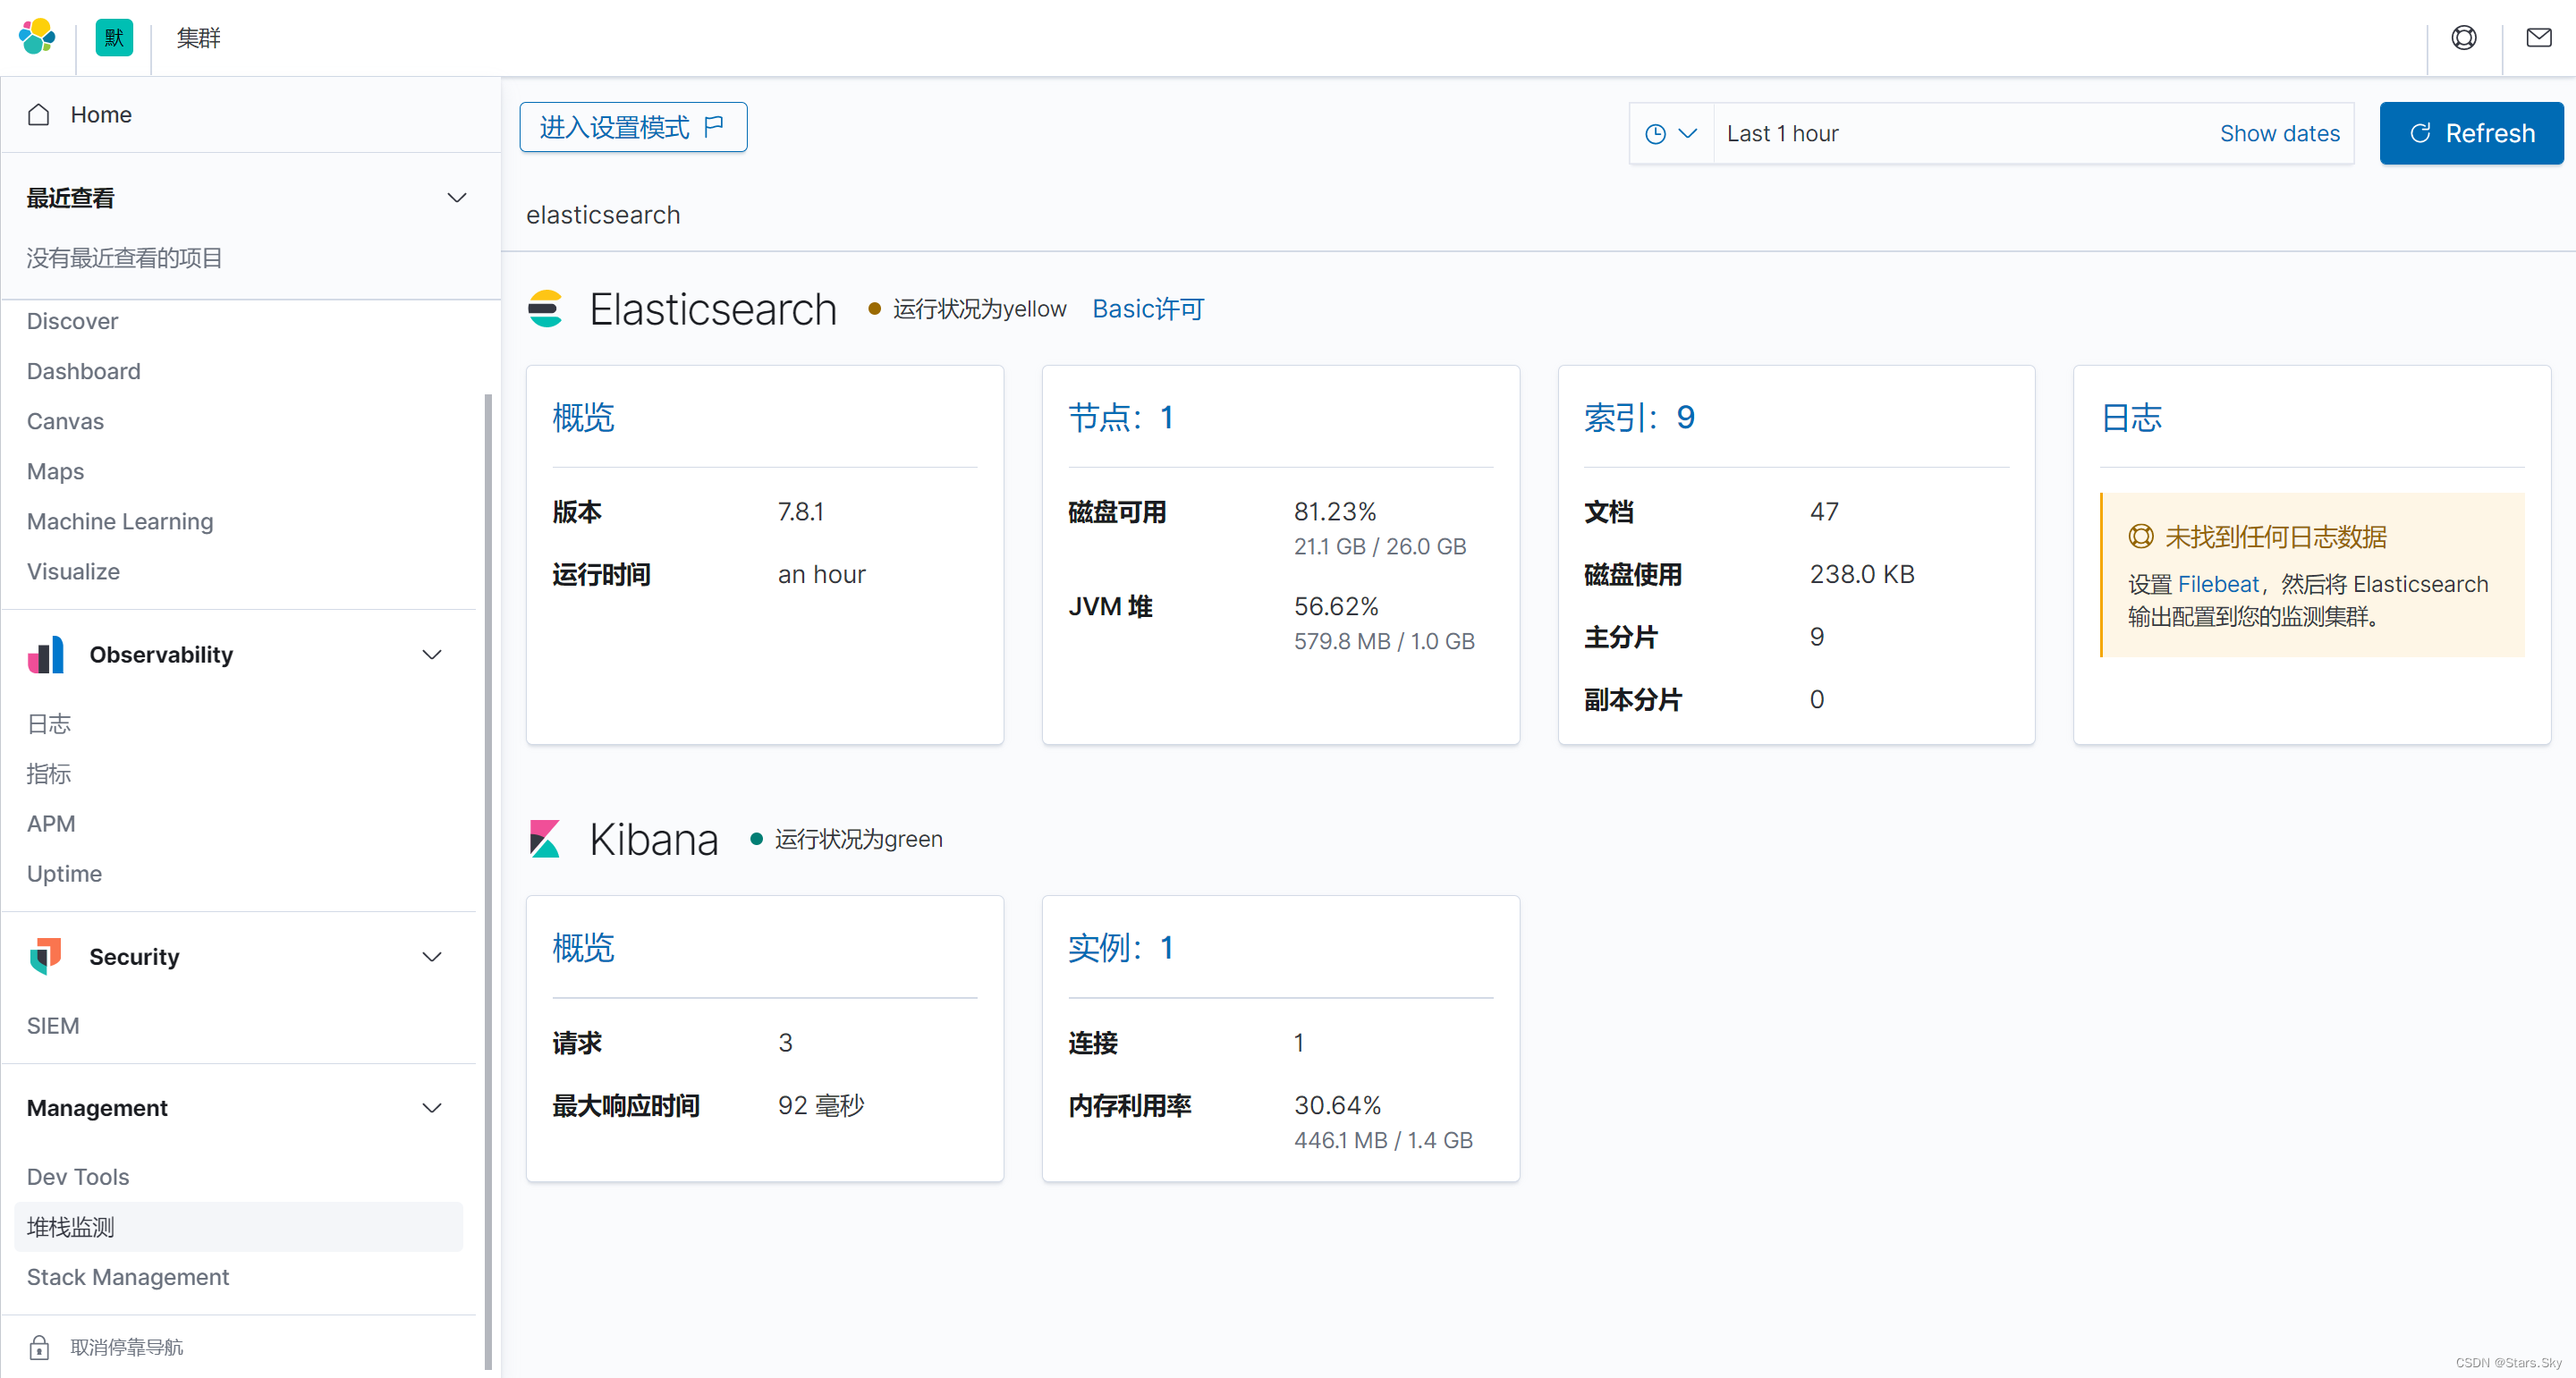Open the 日志 logs panel link

click(x=2131, y=417)
